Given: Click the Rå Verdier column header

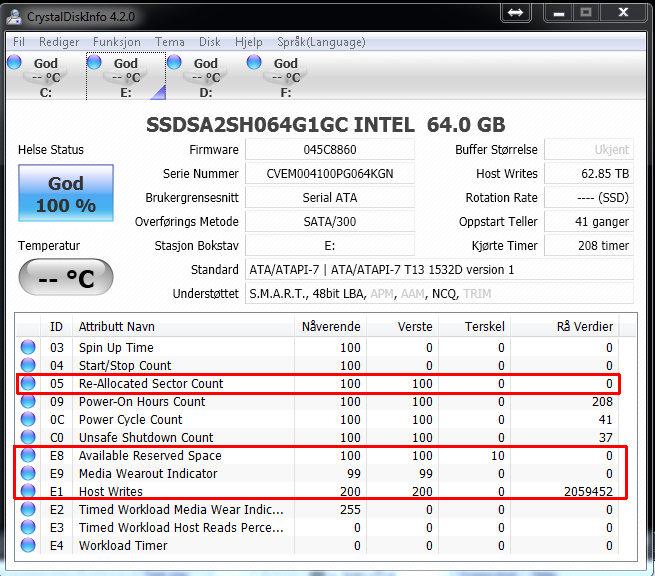Looking at the screenshot, I should [565, 326].
